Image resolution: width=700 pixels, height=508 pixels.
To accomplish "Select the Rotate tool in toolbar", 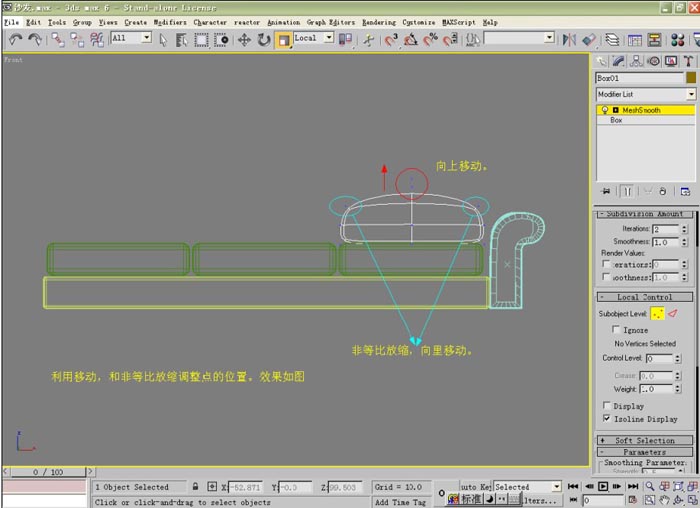I will (264, 39).
